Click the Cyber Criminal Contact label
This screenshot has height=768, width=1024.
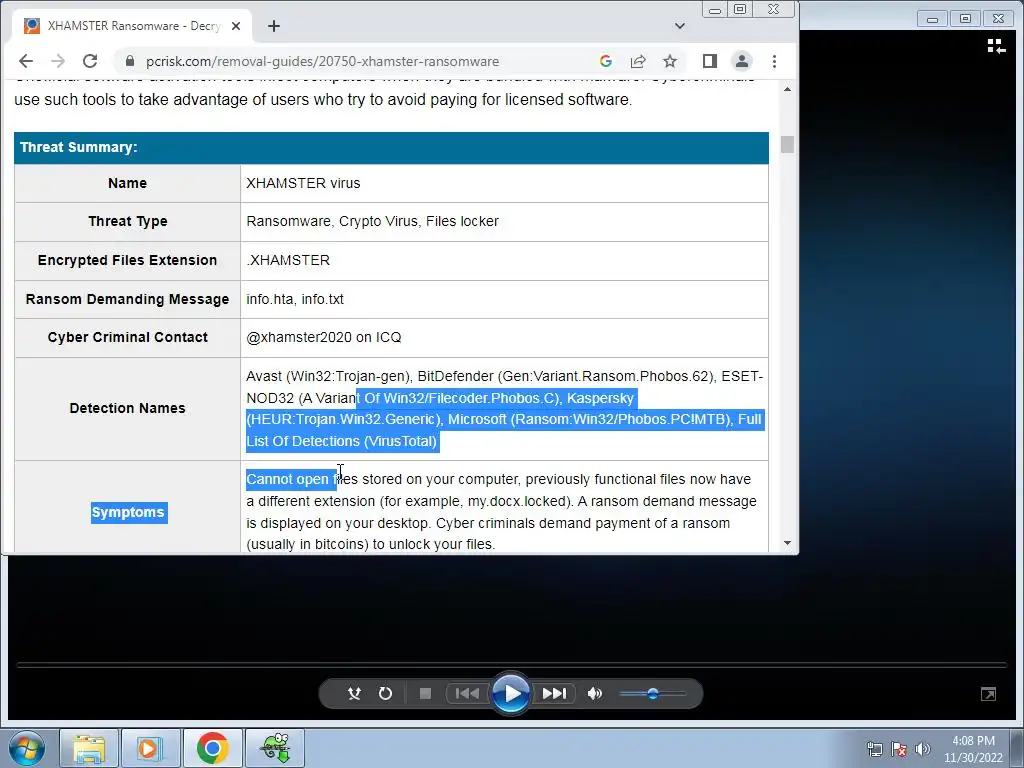tap(127, 338)
